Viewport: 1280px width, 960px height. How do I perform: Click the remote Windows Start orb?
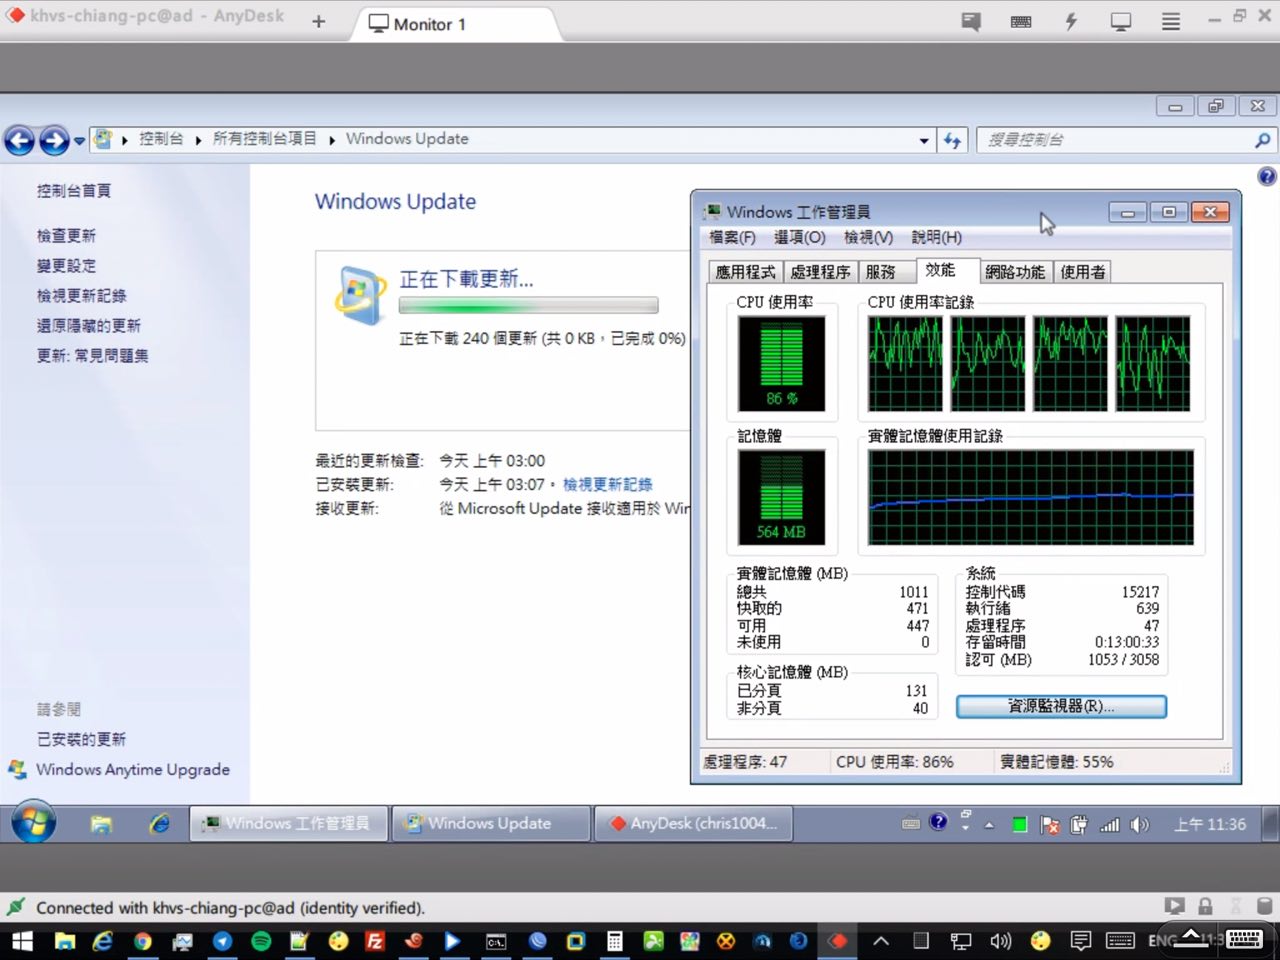[x=33, y=823]
